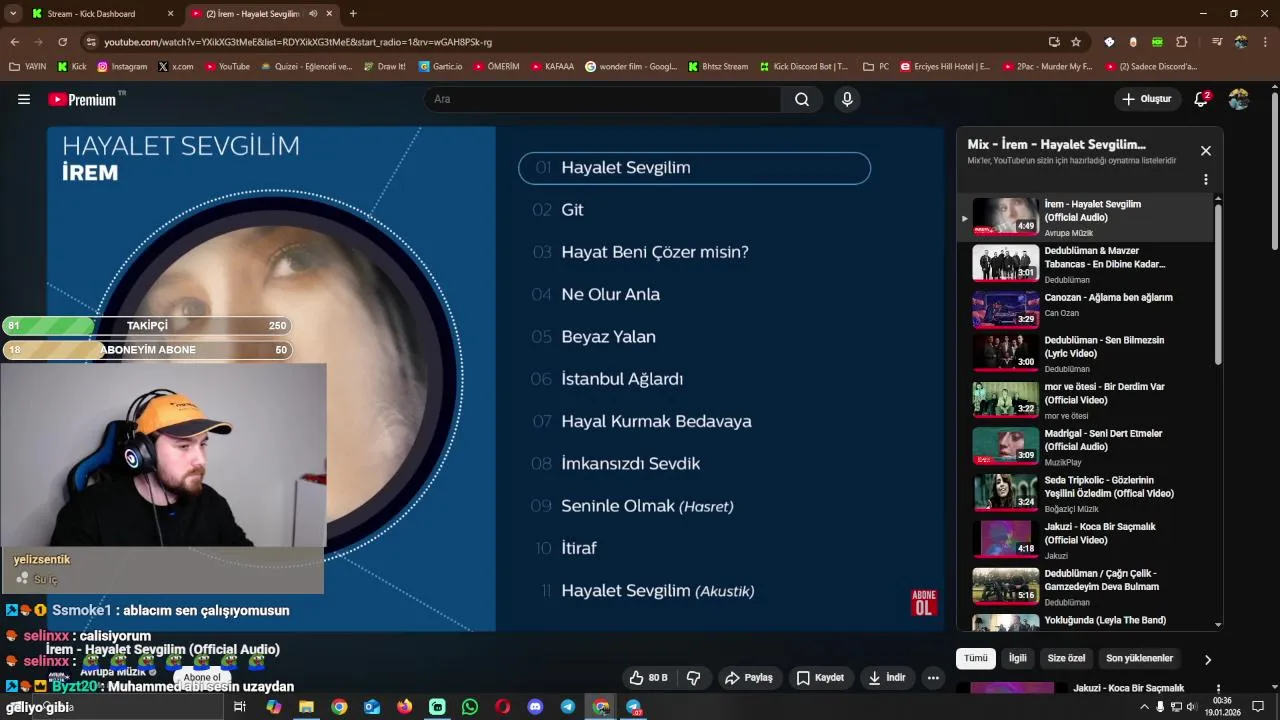Open notifications bell
Screen dimensions: 1280x720
point(1202,99)
